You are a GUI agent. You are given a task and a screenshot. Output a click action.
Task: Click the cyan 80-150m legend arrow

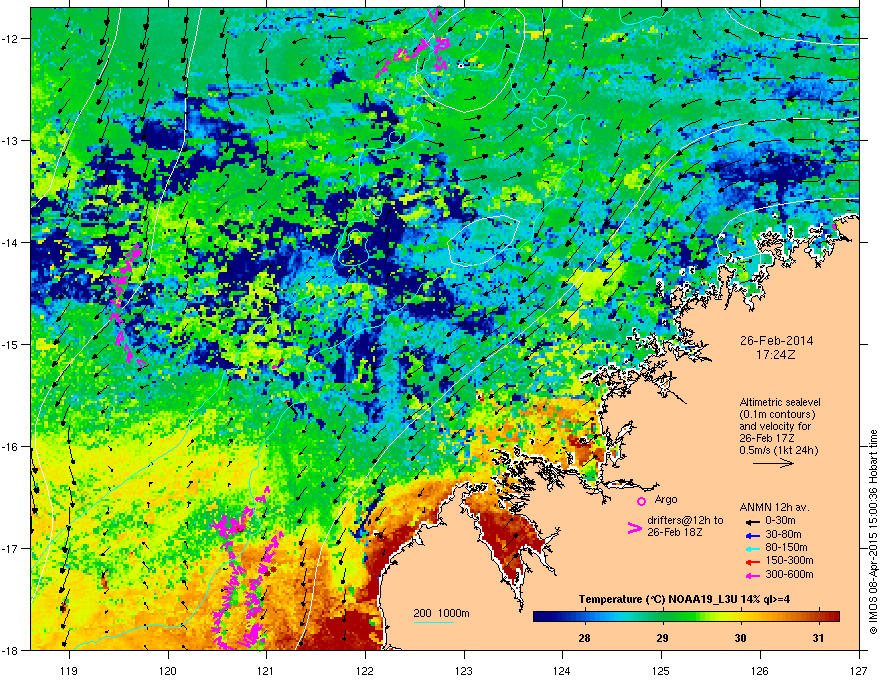click(x=751, y=548)
